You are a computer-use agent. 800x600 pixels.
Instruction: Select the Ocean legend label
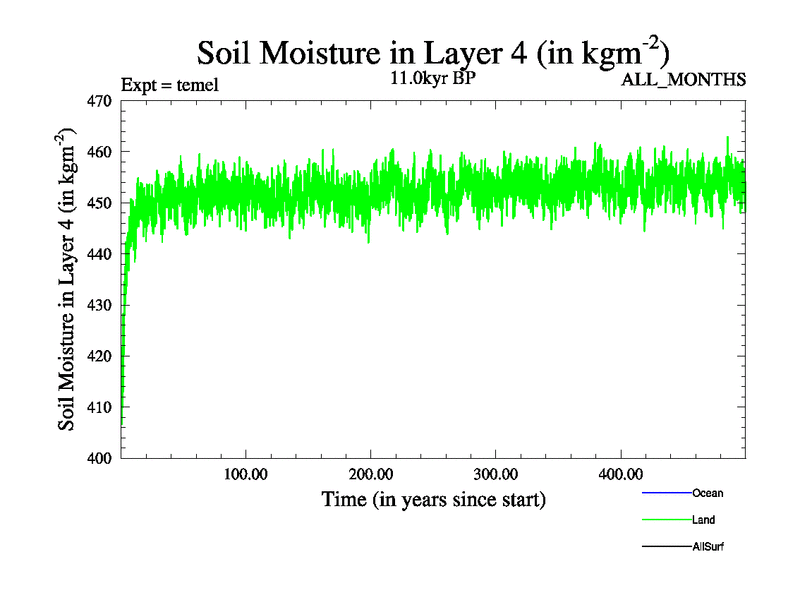[x=707, y=493]
